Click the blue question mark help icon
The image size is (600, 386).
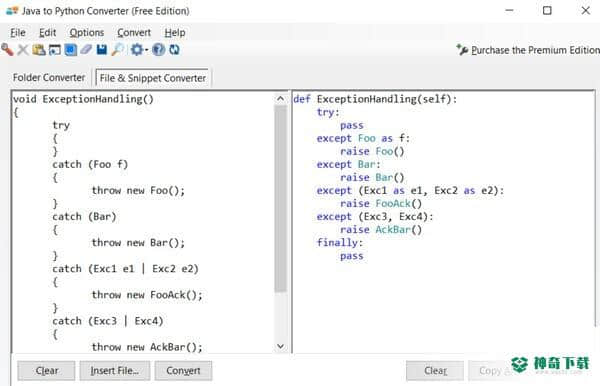pyautogui.click(x=158, y=50)
